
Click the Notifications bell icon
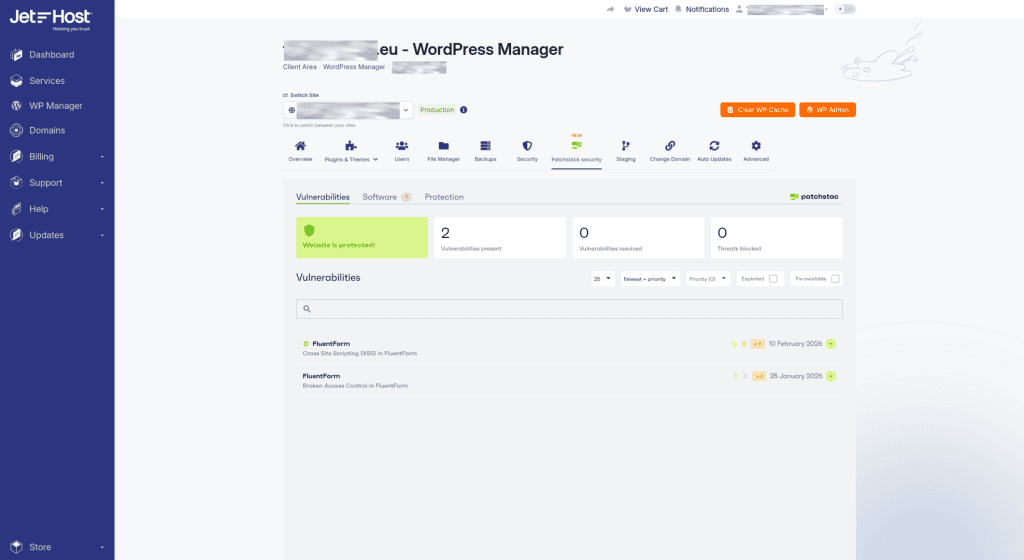coord(678,9)
